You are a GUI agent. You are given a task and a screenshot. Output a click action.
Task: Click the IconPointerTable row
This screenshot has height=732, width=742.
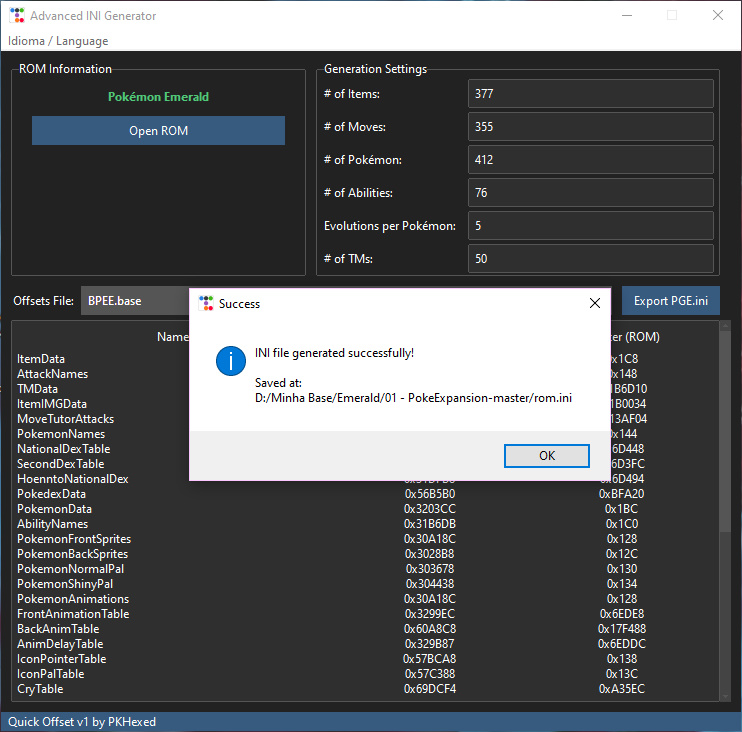point(61,659)
